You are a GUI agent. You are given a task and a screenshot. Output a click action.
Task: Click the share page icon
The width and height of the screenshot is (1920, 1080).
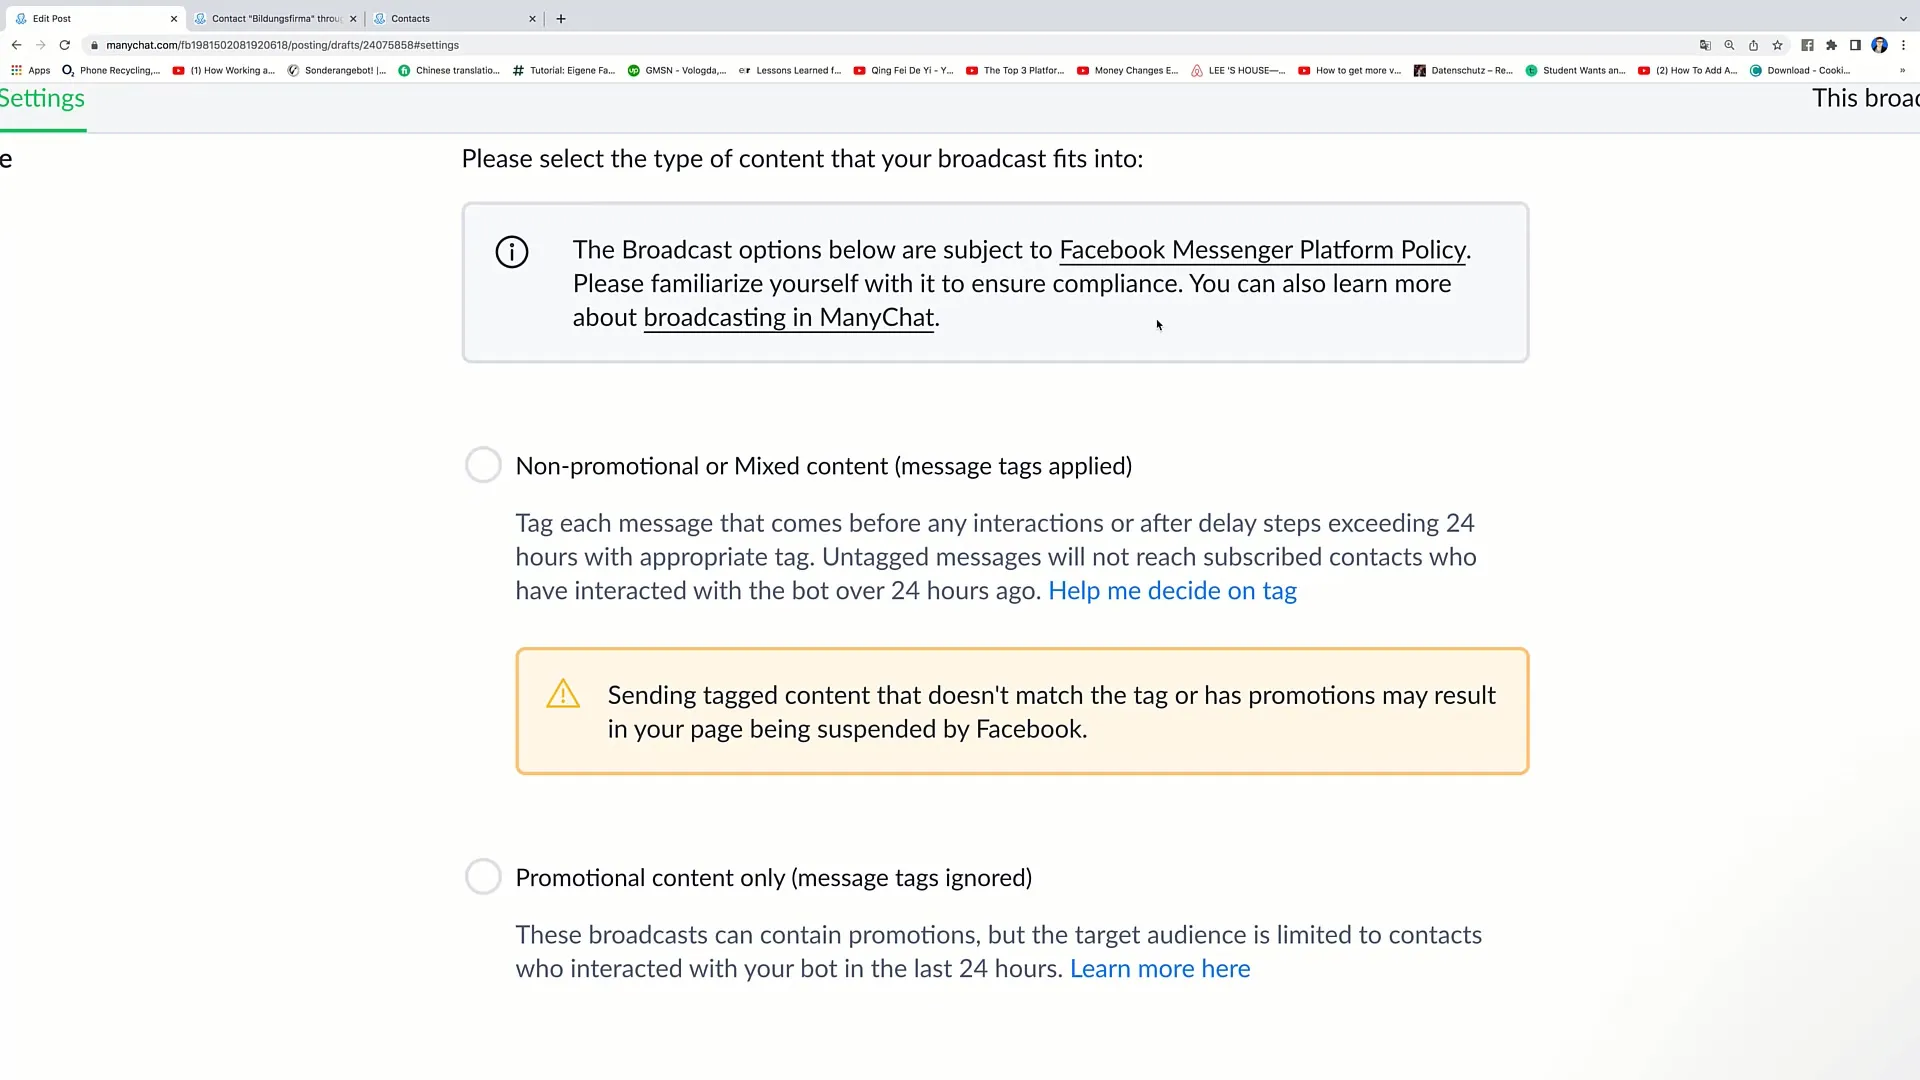[x=1753, y=45]
